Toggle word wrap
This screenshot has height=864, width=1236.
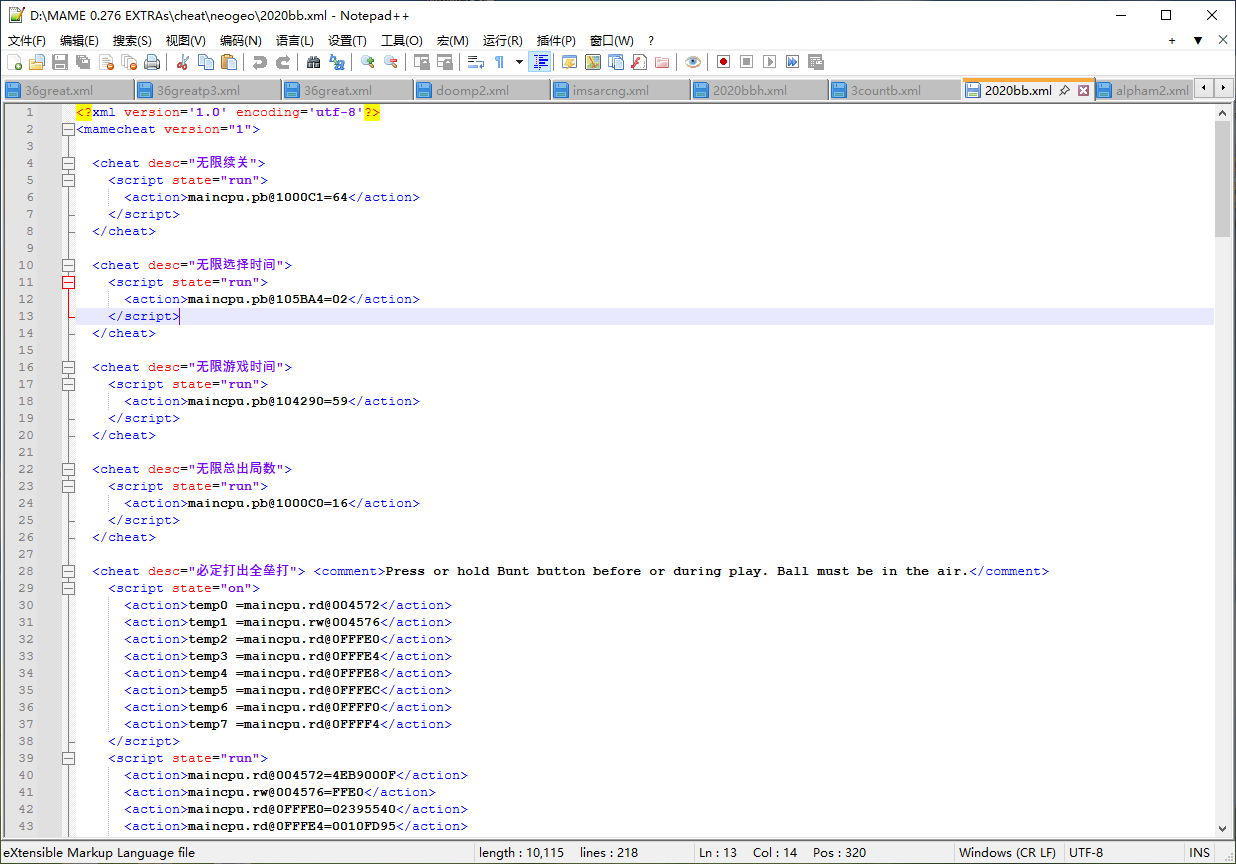476,62
